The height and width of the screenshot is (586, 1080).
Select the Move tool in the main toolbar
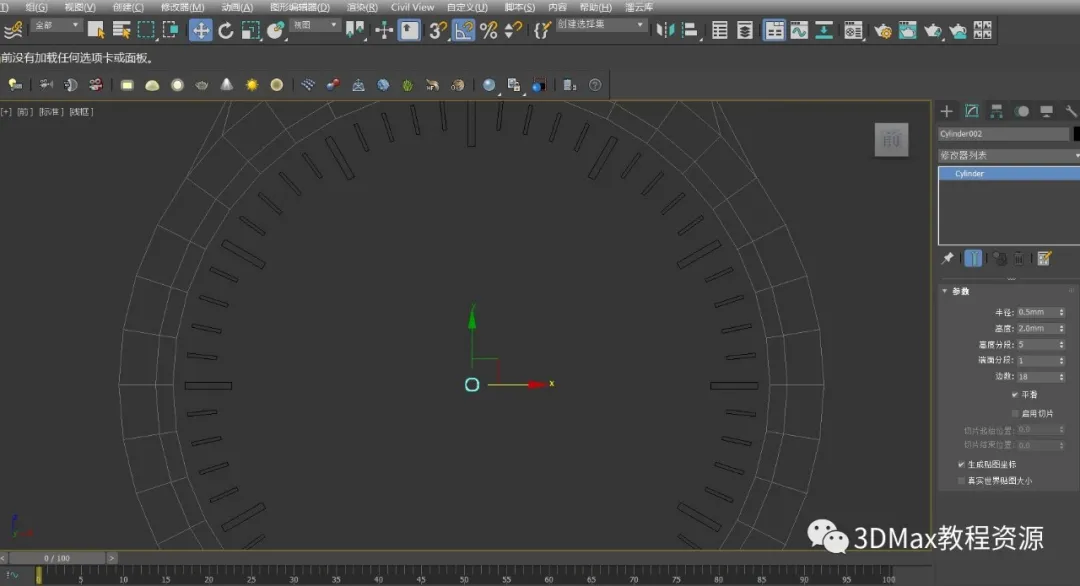click(200, 30)
